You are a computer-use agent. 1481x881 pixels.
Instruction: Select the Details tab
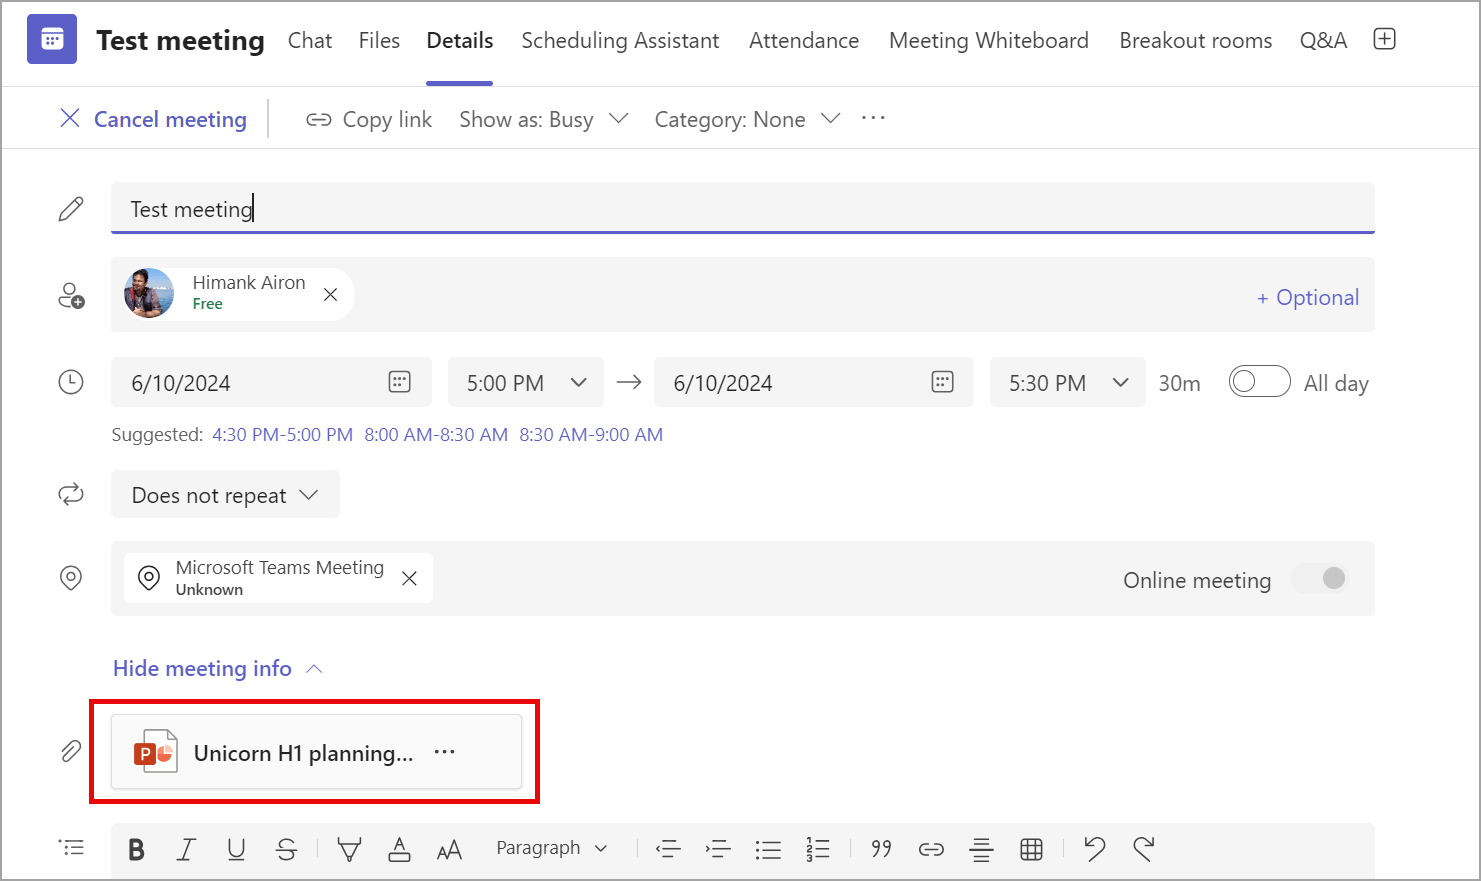pos(460,40)
